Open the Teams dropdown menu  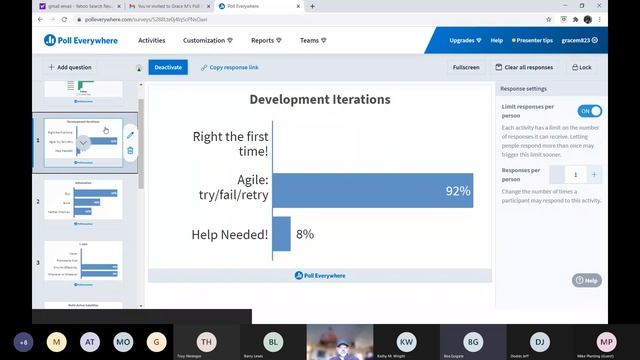point(313,40)
